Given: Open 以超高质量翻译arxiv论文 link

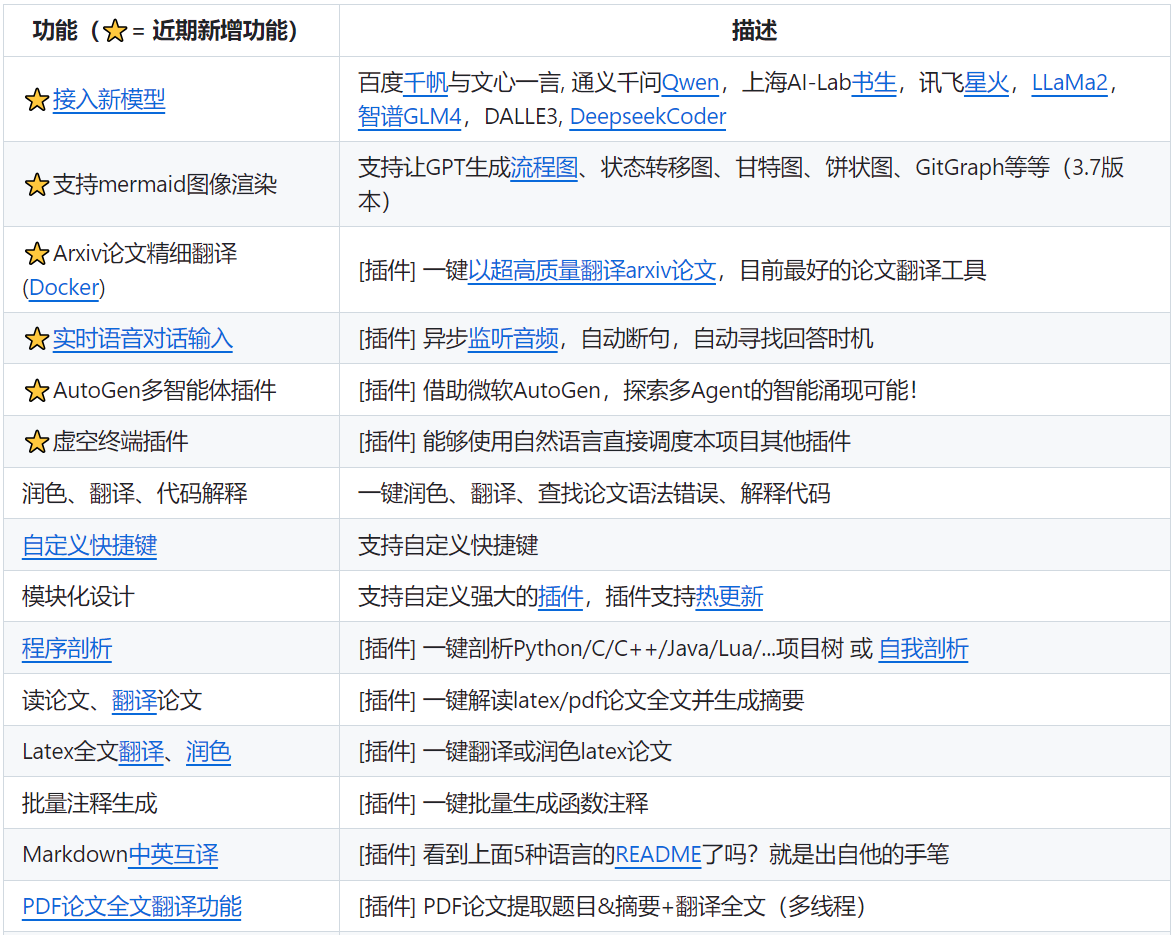Looking at the screenshot, I should pos(592,270).
